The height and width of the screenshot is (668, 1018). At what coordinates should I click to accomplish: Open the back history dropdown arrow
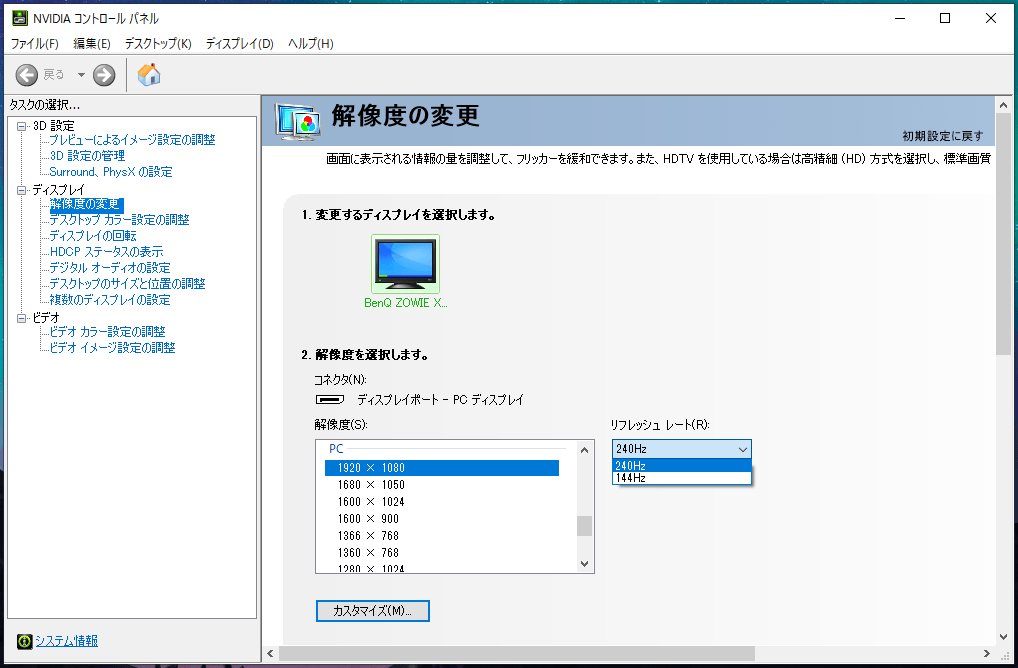coord(81,75)
